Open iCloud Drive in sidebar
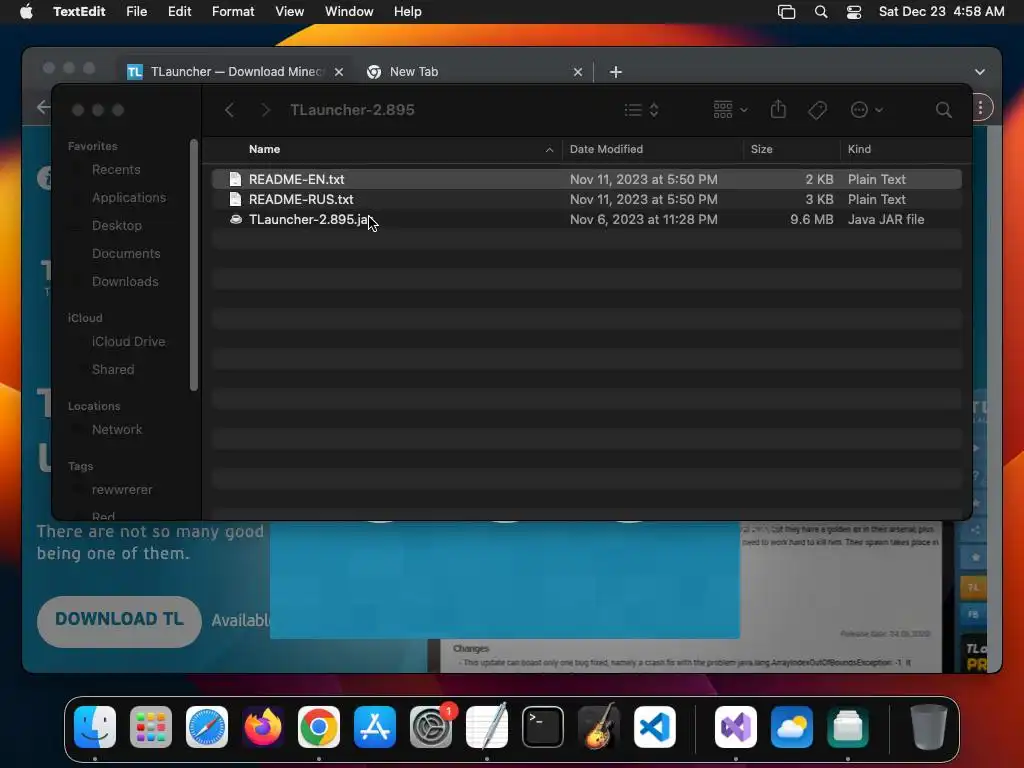This screenshot has width=1024, height=768. (x=129, y=342)
